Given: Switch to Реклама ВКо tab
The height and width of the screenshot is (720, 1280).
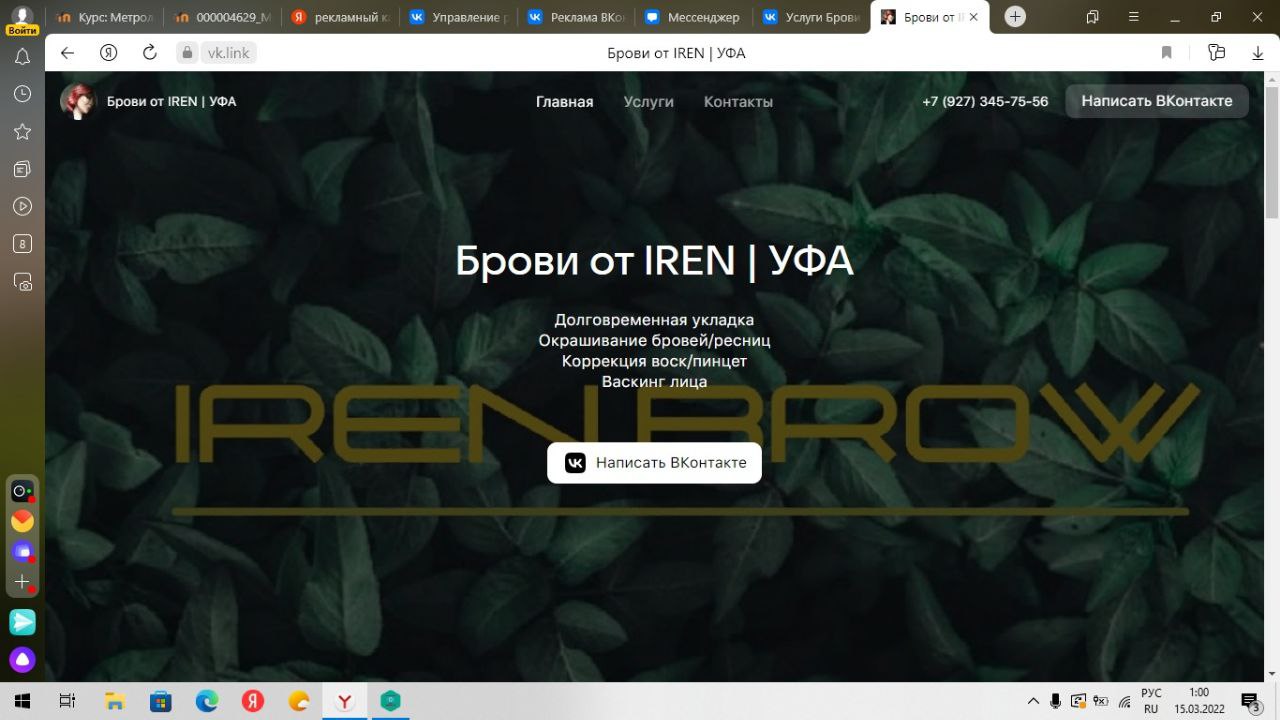Looking at the screenshot, I should pos(577,17).
